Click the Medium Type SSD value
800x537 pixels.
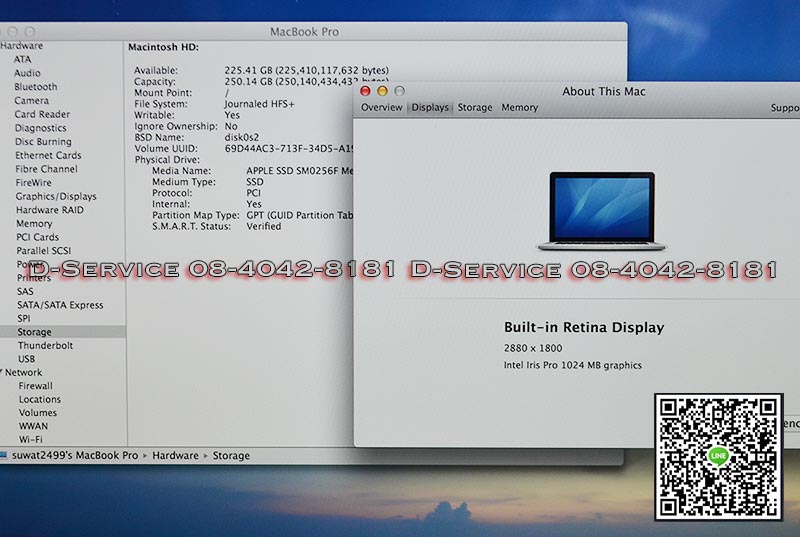(x=255, y=182)
